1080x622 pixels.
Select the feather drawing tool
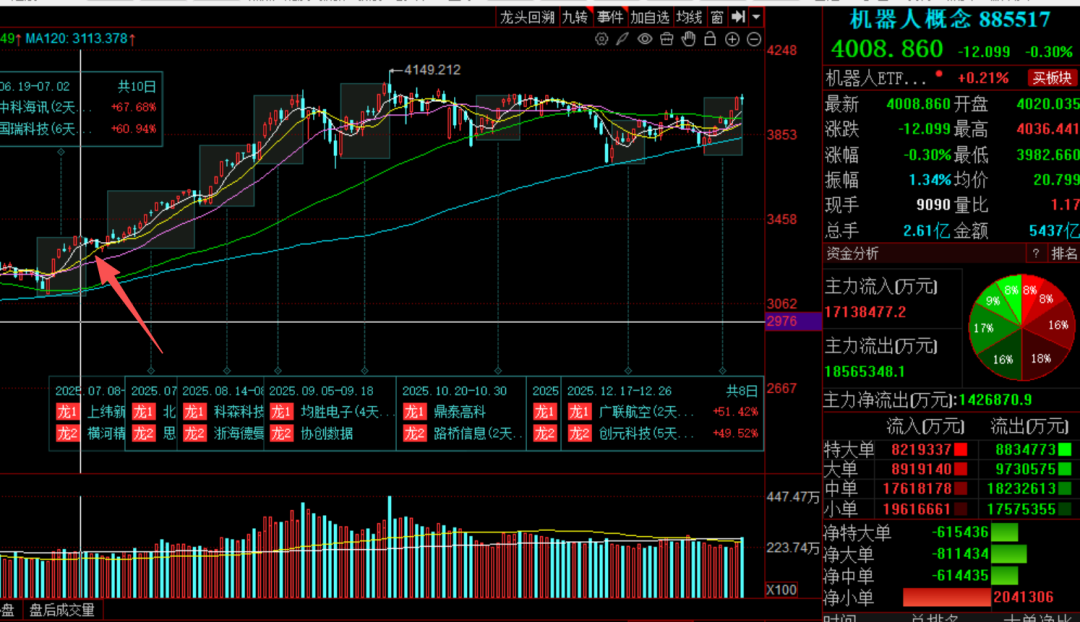coord(622,39)
